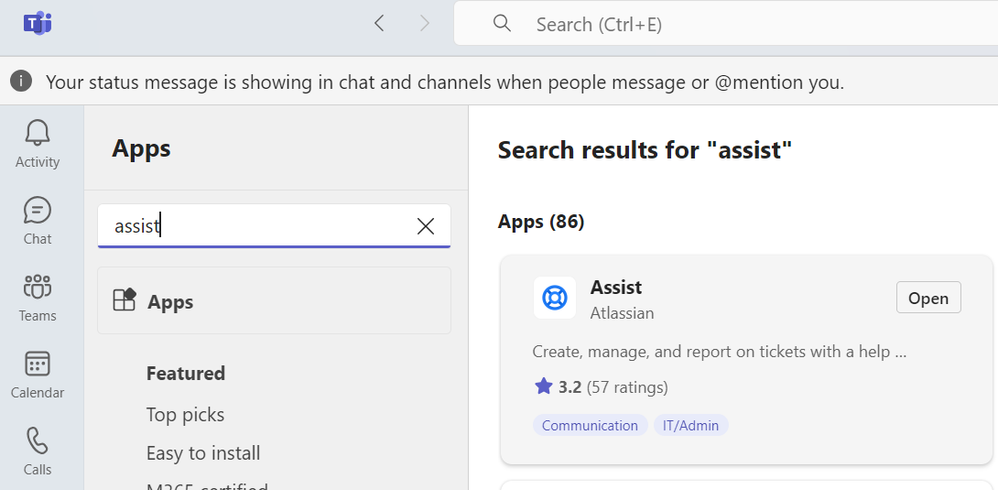Open Calls from the sidebar
998x490 pixels.
click(x=38, y=451)
